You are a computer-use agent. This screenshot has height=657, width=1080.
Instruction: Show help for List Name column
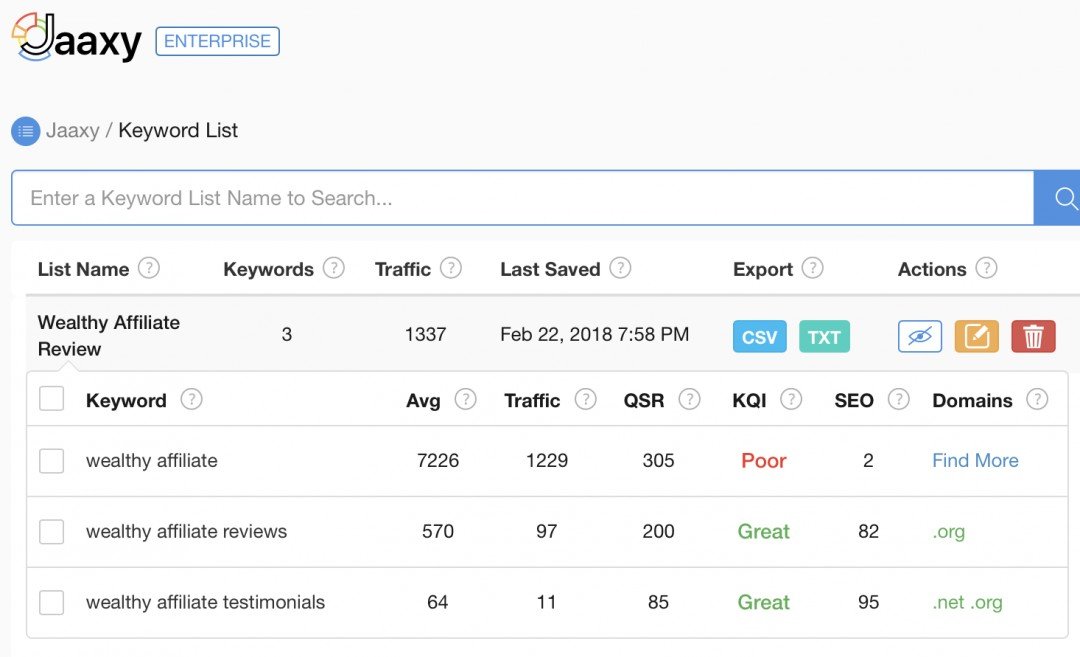pos(149,267)
